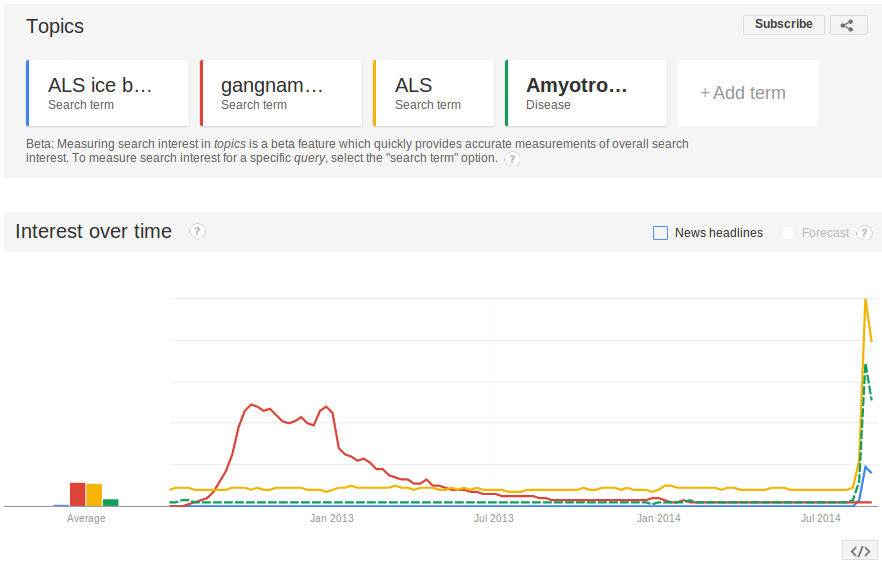Enable the News headlines checkbox
Viewport: 882px width, 567px height.
(660, 233)
